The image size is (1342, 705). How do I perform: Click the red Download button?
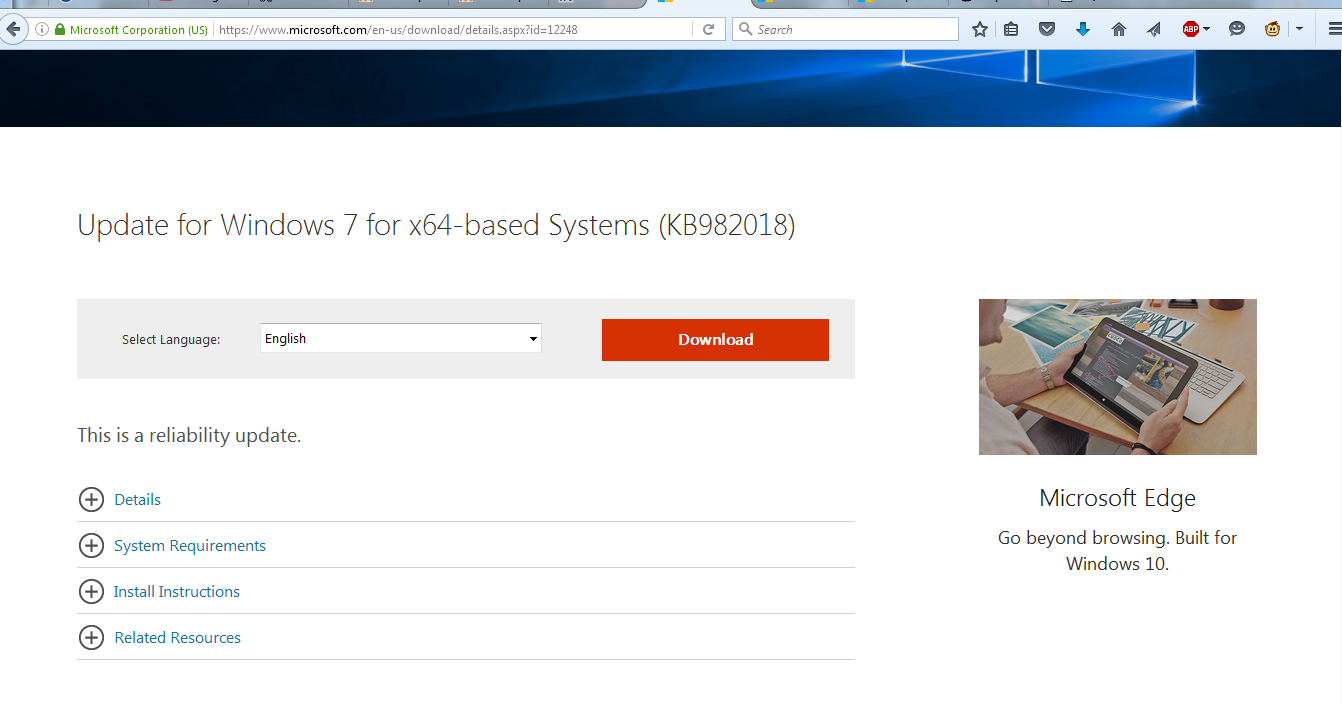[715, 340]
